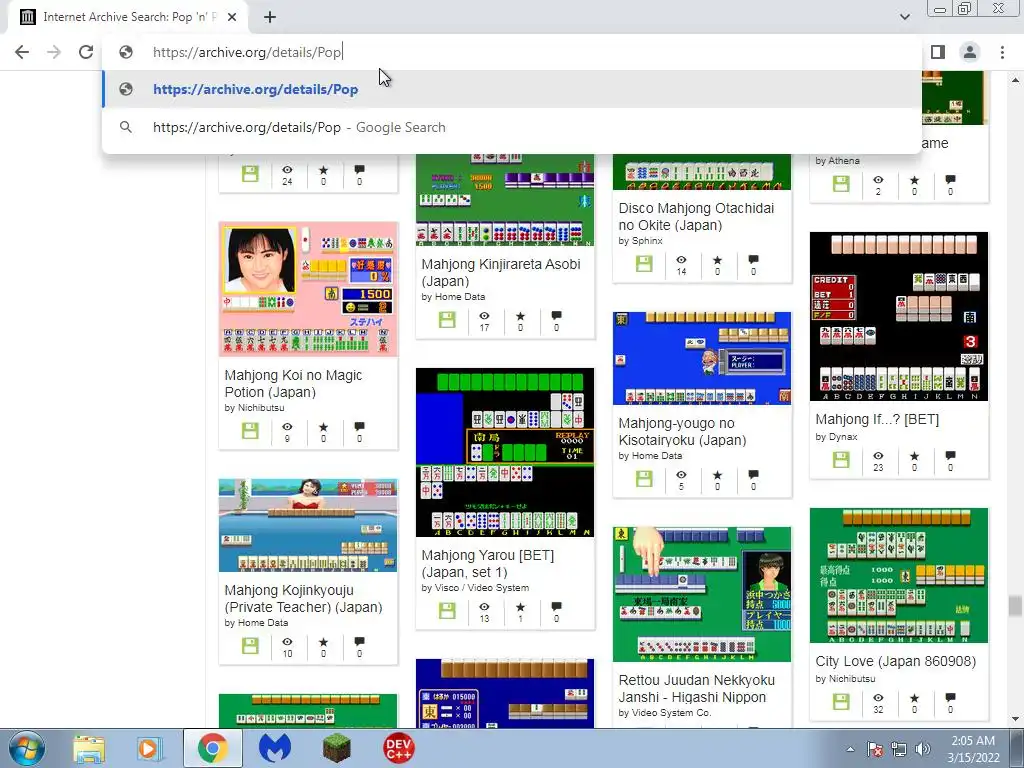The image size is (1024, 768).
Task: Open Mahjong Kinjirareta Asobi (Japan) title link
Action: pyautogui.click(x=501, y=272)
